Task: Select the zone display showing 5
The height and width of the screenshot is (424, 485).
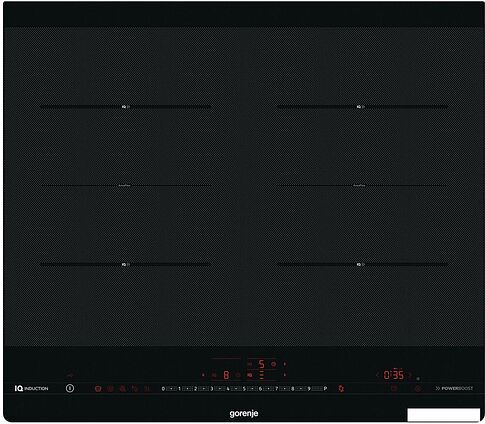Action: coord(262,364)
